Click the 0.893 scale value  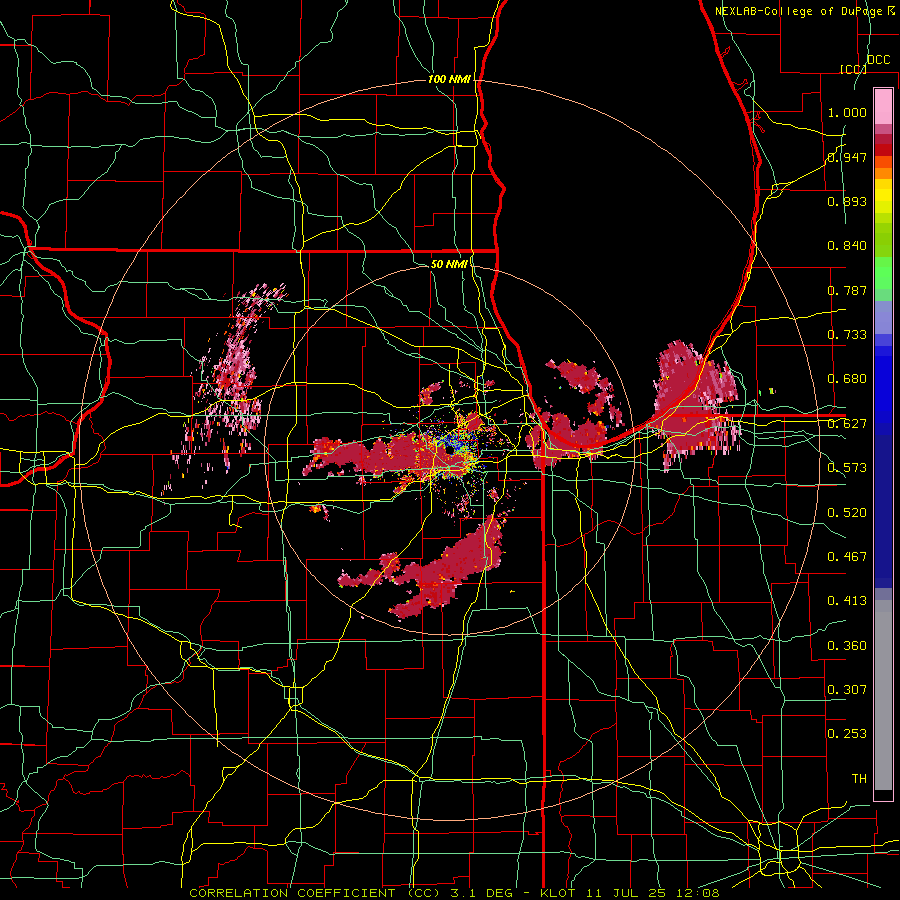coord(847,201)
